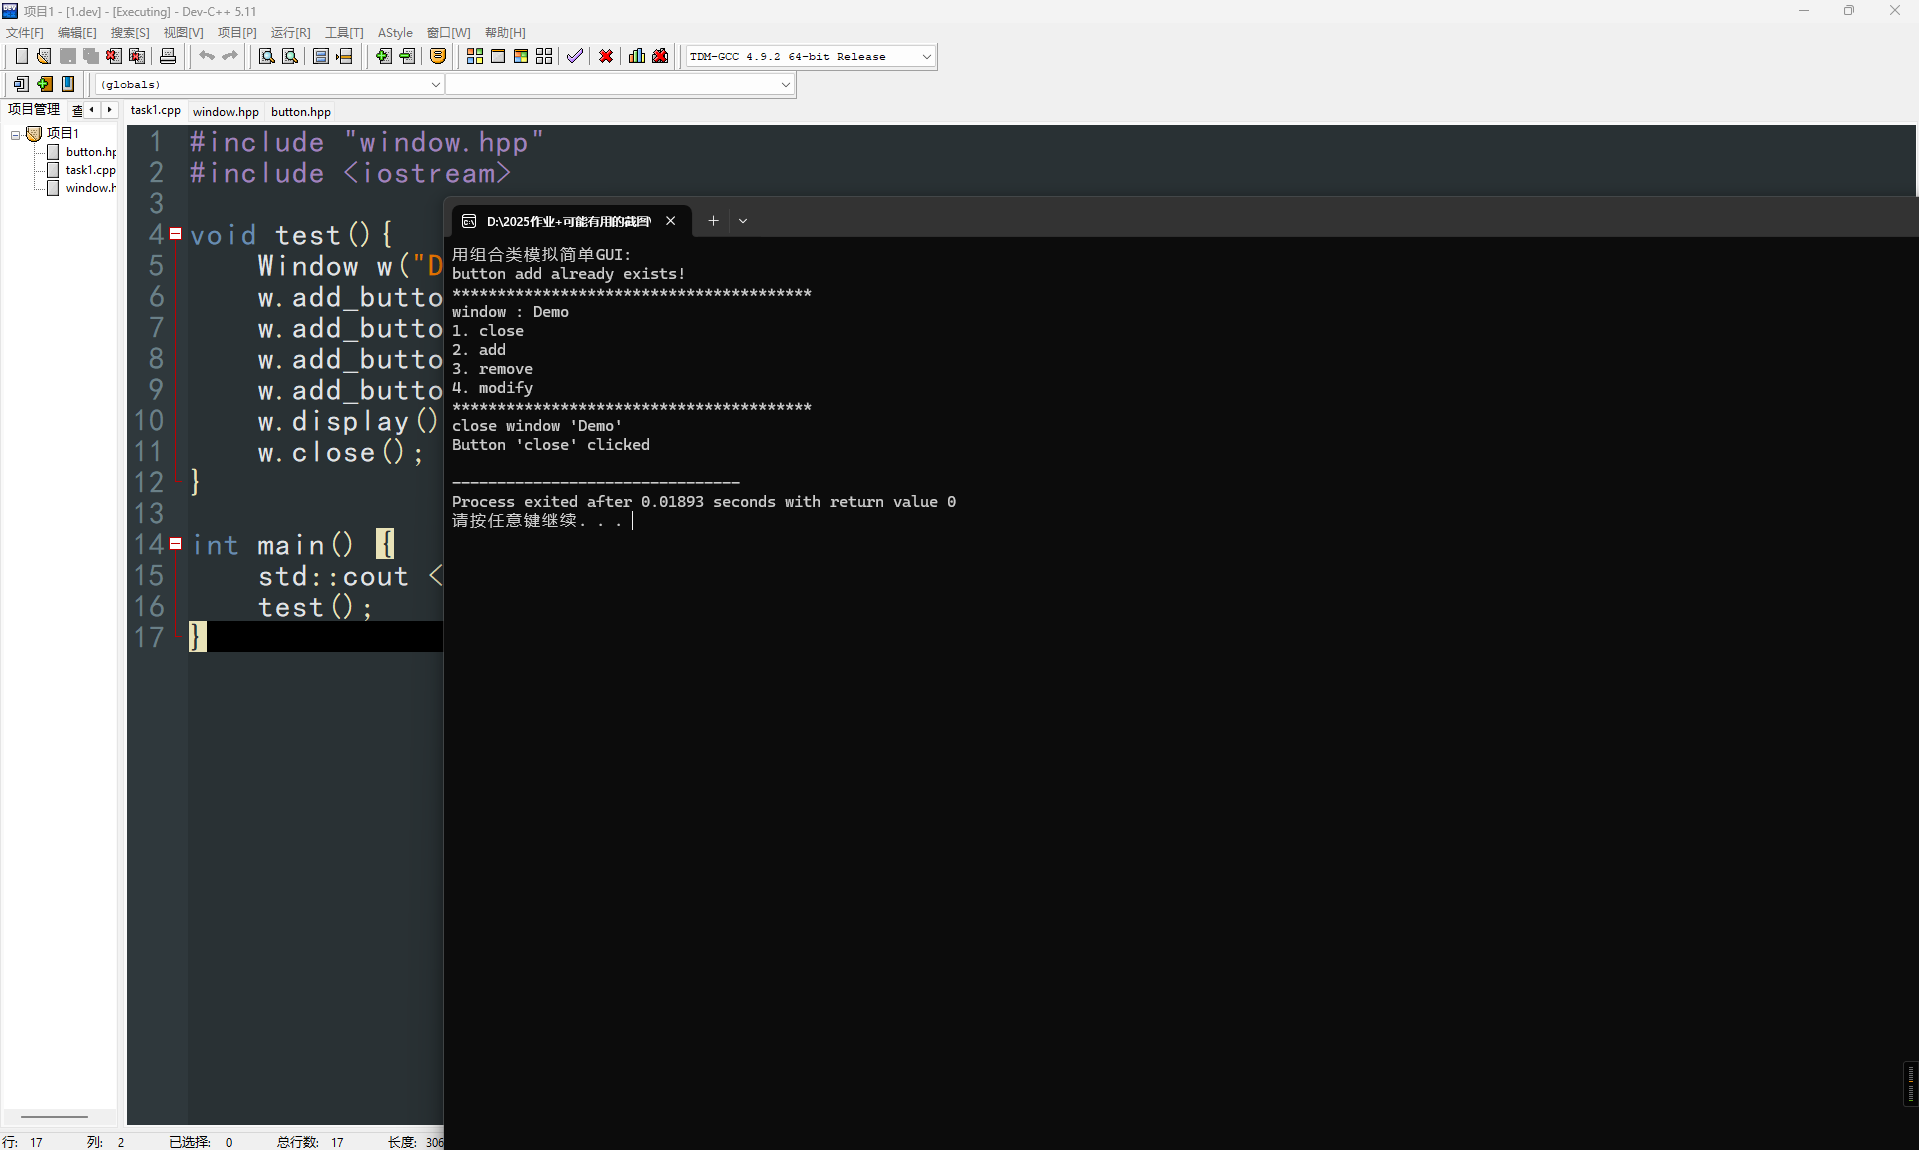Image resolution: width=1919 pixels, height=1150 pixels.
Task: Click the Project Options shield icon
Action: point(438,56)
